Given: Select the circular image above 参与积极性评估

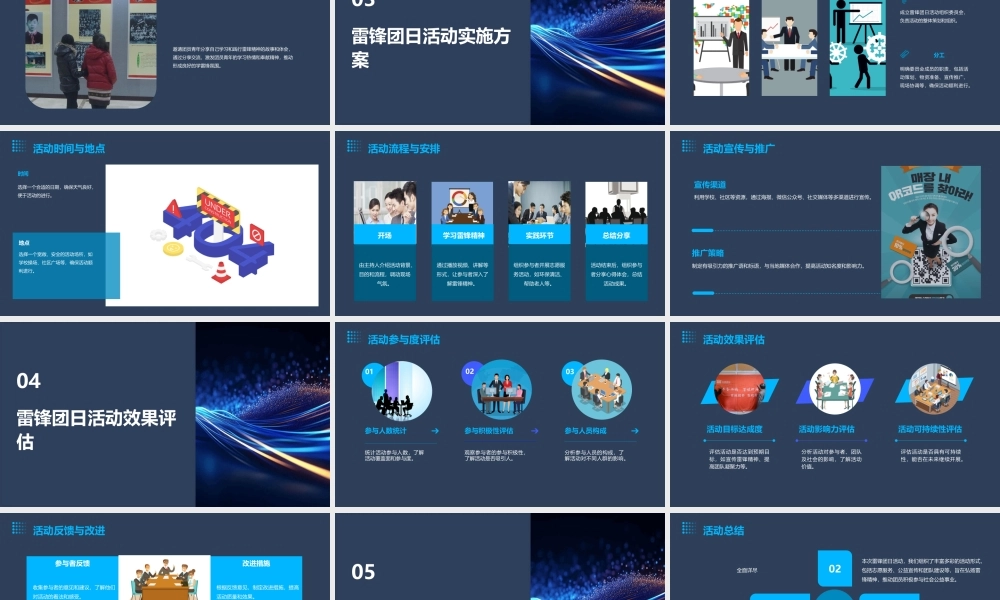Looking at the screenshot, I should pyautogui.click(x=501, y=390).
